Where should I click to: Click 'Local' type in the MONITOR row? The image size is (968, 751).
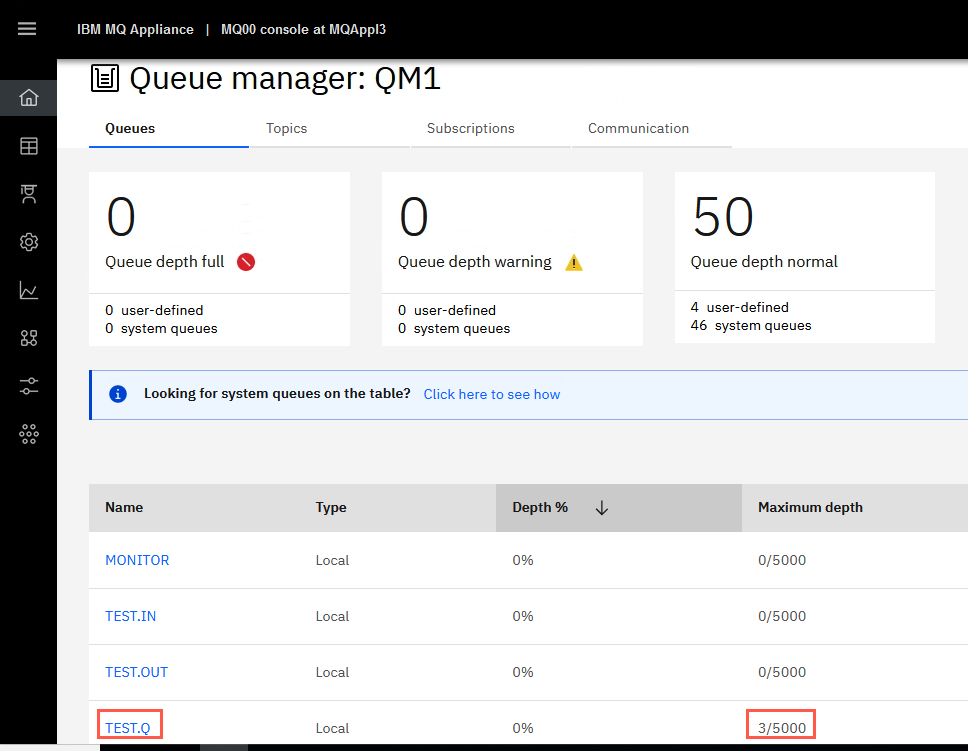[x=332, y=560]
